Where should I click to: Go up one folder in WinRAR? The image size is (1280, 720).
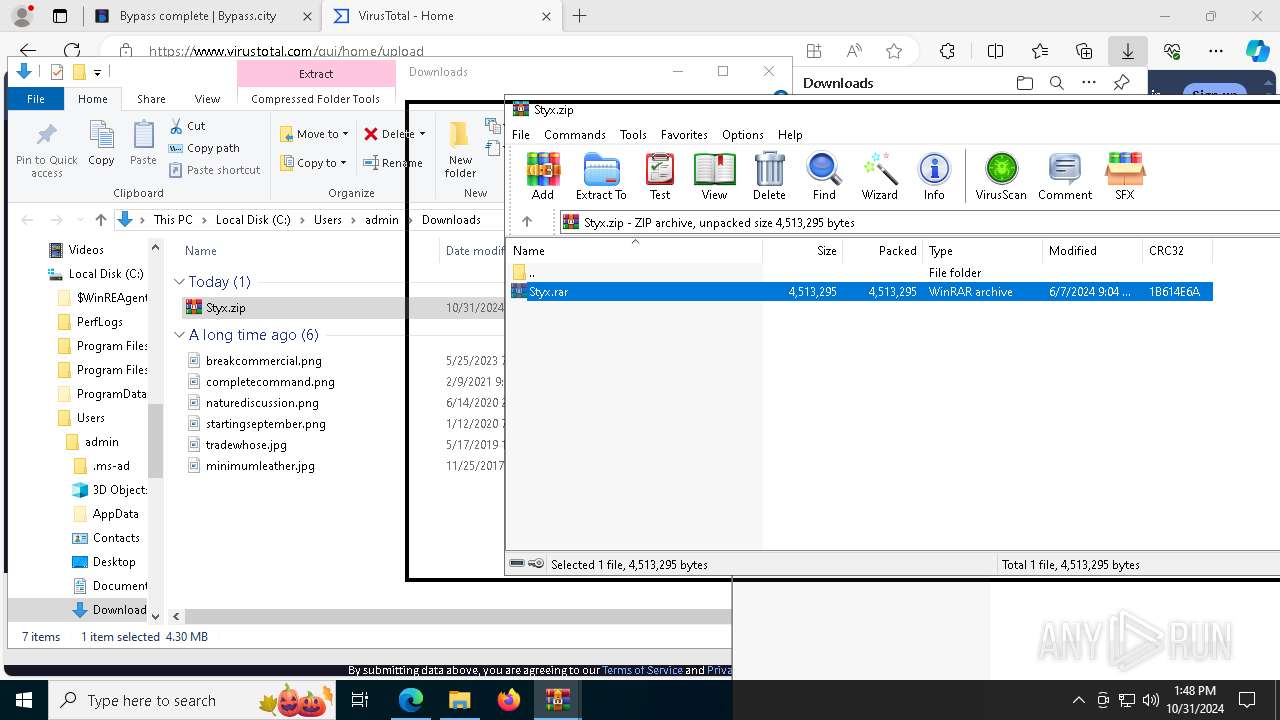click(527, 222)
